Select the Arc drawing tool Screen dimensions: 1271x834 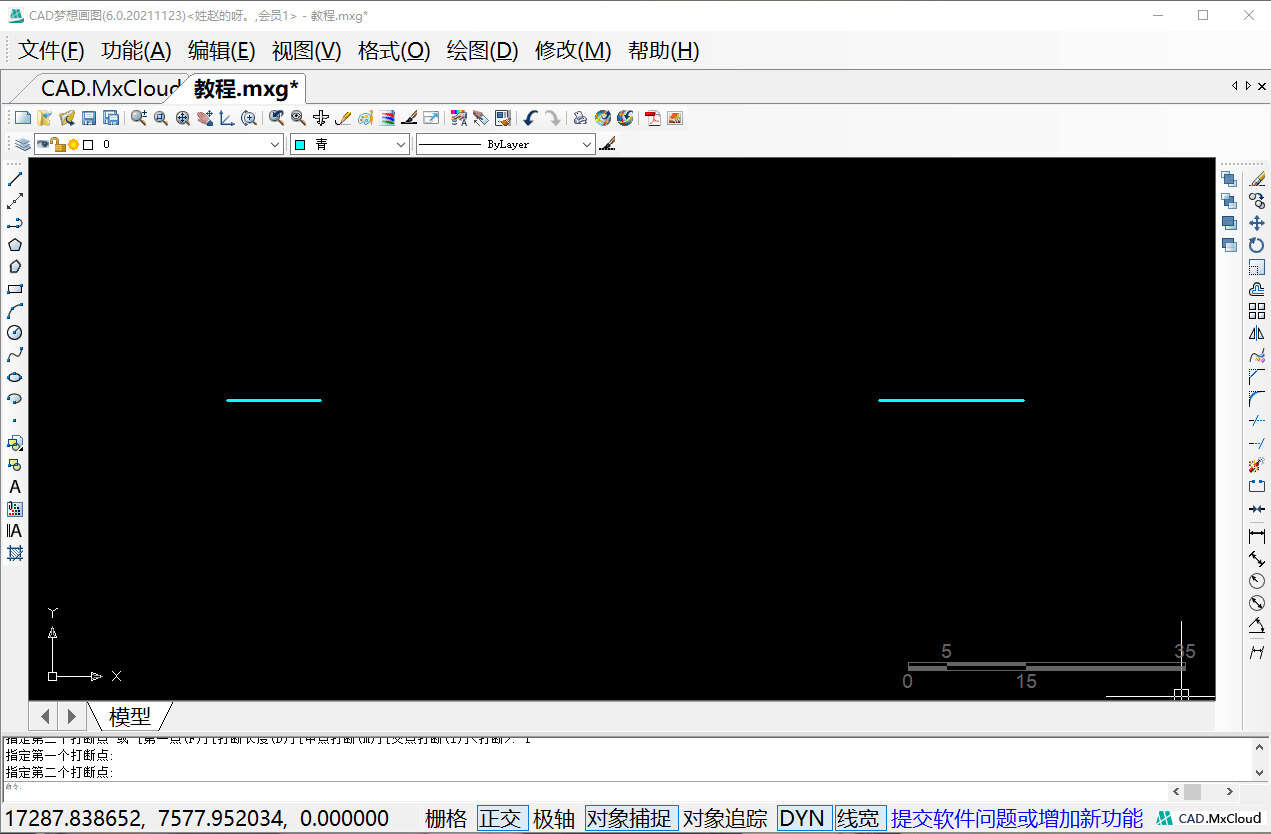tap(15, 311)
